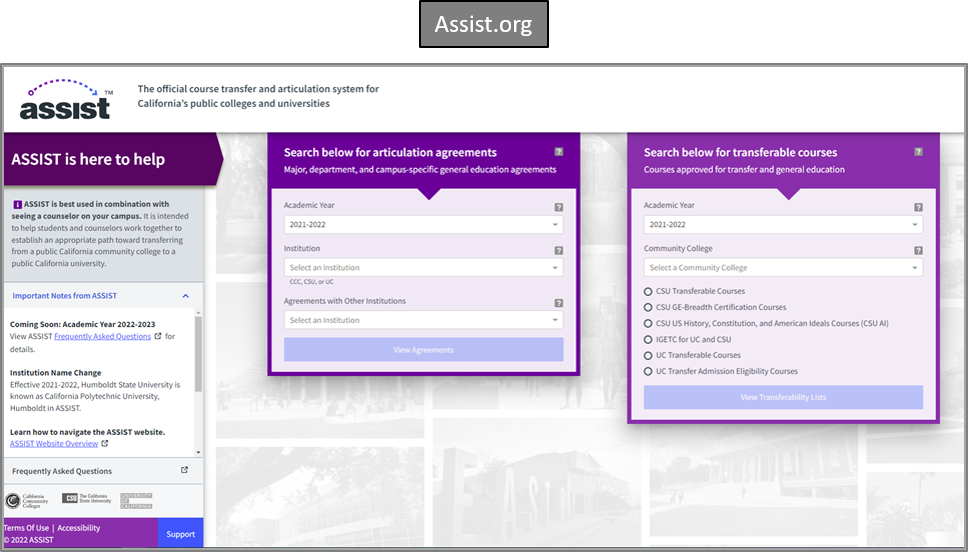The image size is (968, 552).
Task: Click the Support button
Action: coord(180,534)
